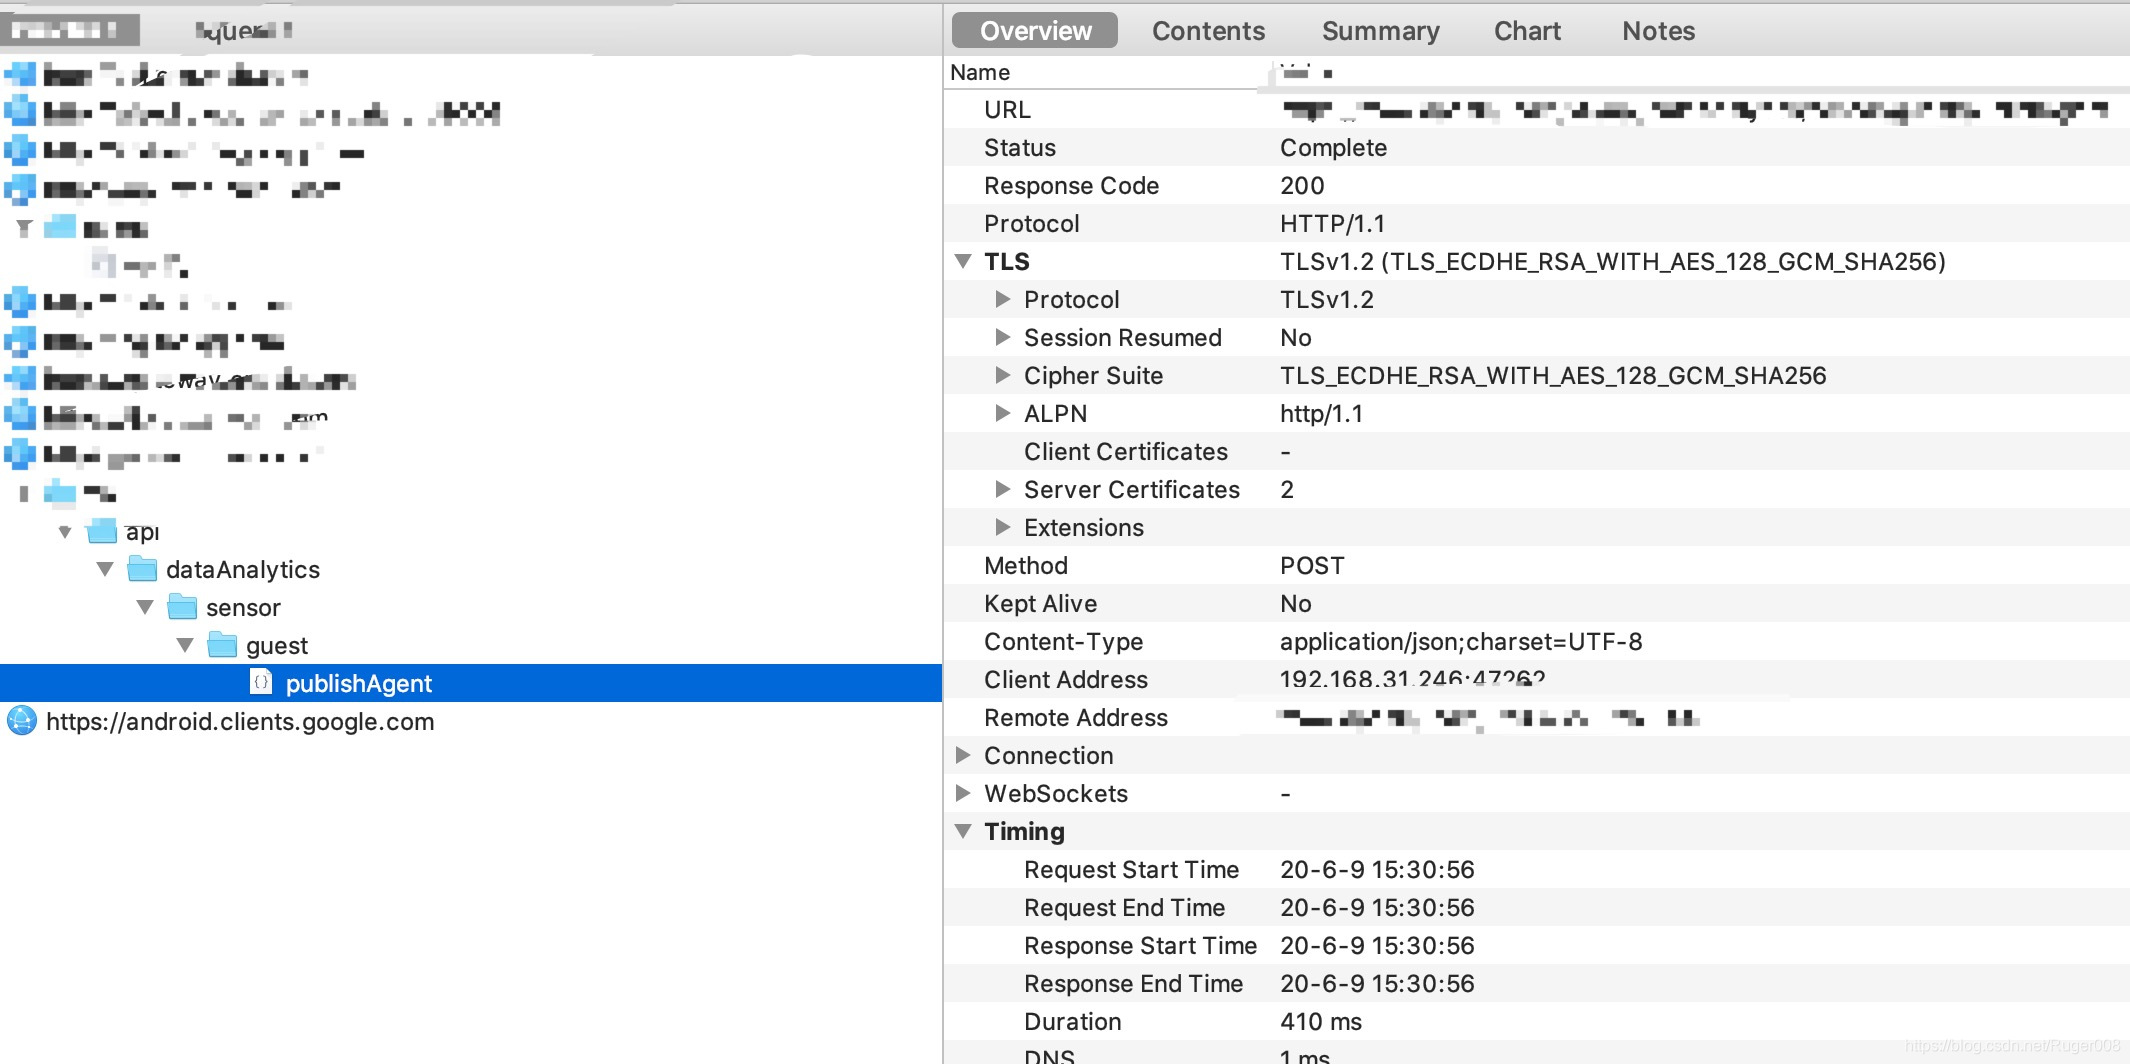Viewport: 2130px width, 1064px height.
Task: Collapse the guest folder arrow
Action: (x=185, y=645)
